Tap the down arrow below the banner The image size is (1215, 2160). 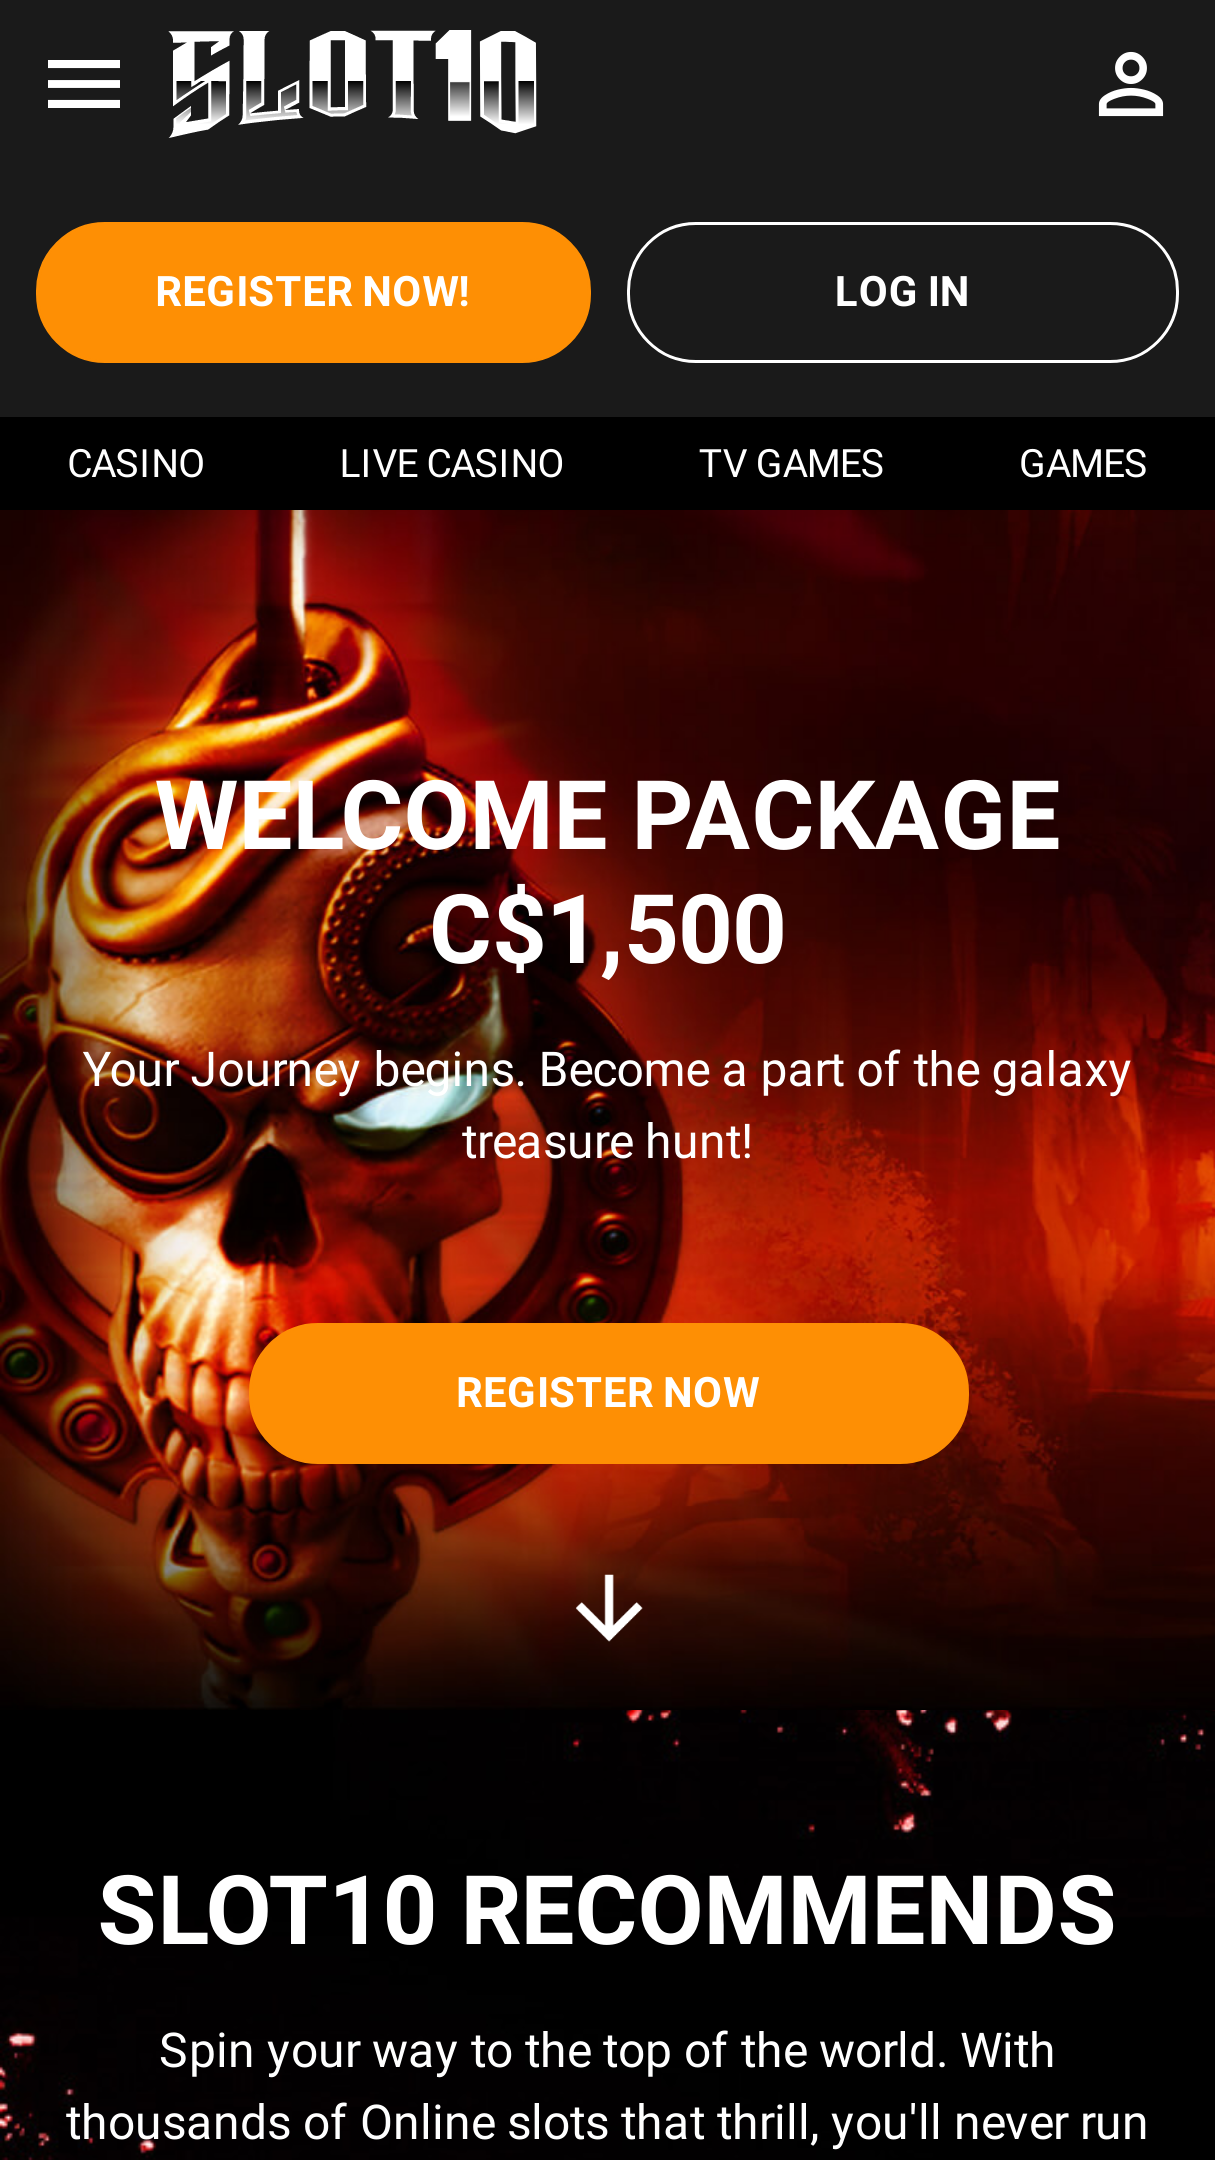(609, 1607)
